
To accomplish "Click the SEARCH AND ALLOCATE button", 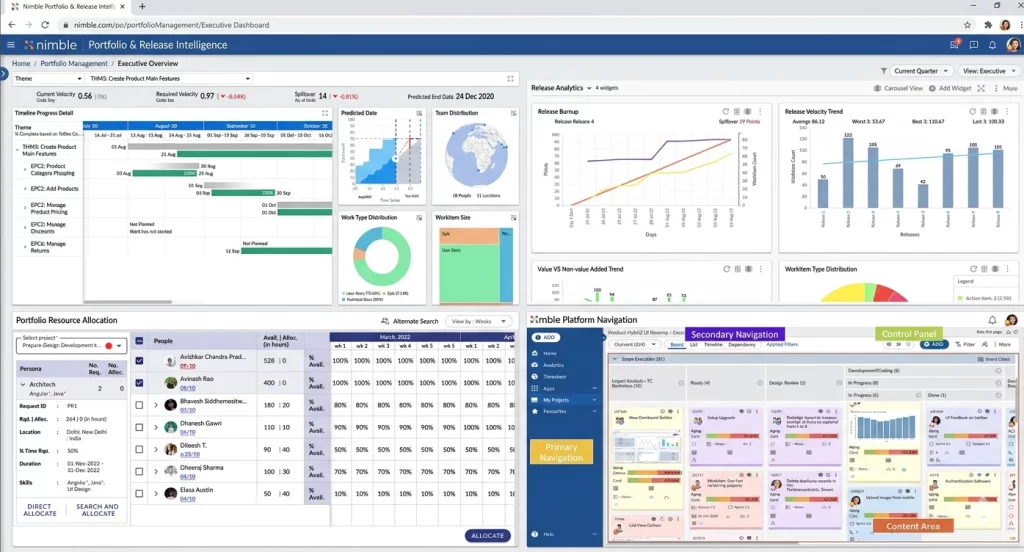I will (x=97, y=510).
